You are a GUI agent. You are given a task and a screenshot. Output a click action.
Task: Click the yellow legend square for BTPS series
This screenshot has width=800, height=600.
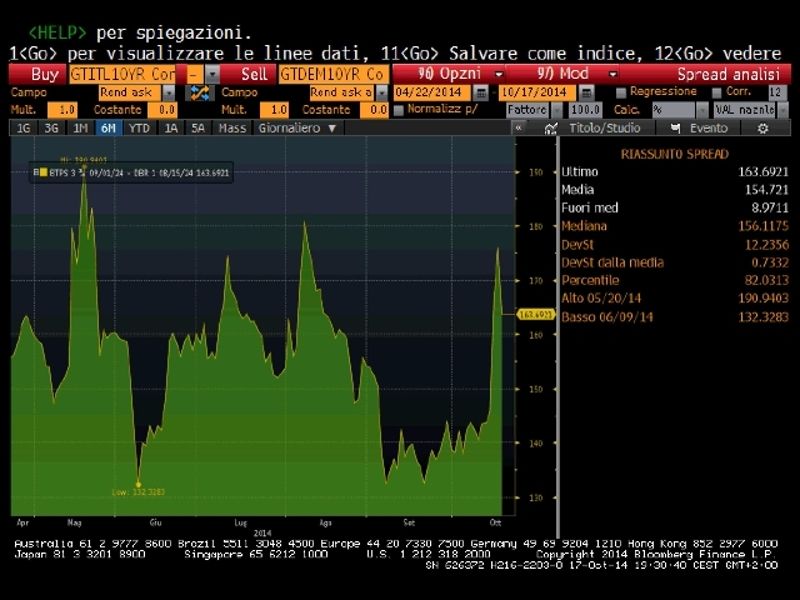(36, 172)
